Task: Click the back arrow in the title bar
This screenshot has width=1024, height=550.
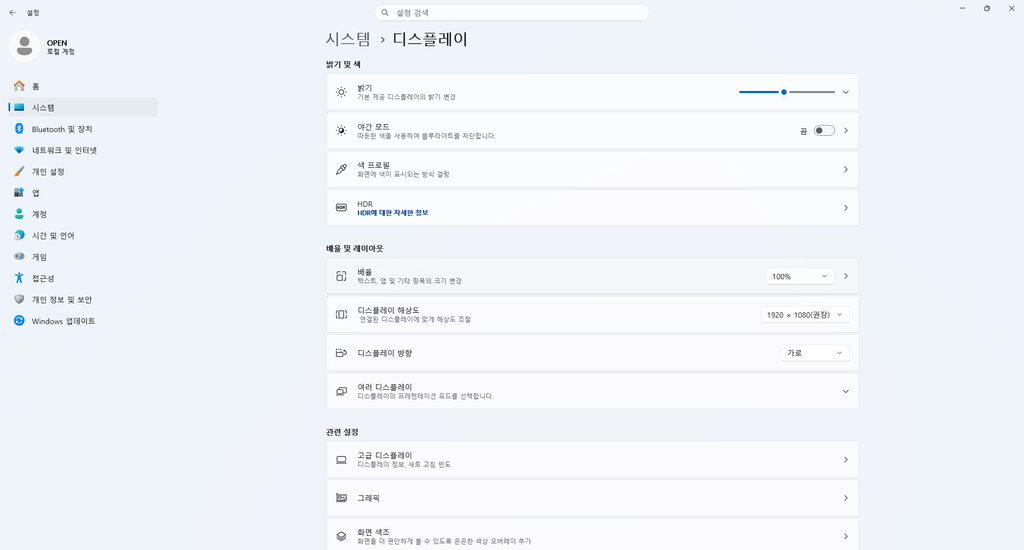Action: (x=12, y=12)
